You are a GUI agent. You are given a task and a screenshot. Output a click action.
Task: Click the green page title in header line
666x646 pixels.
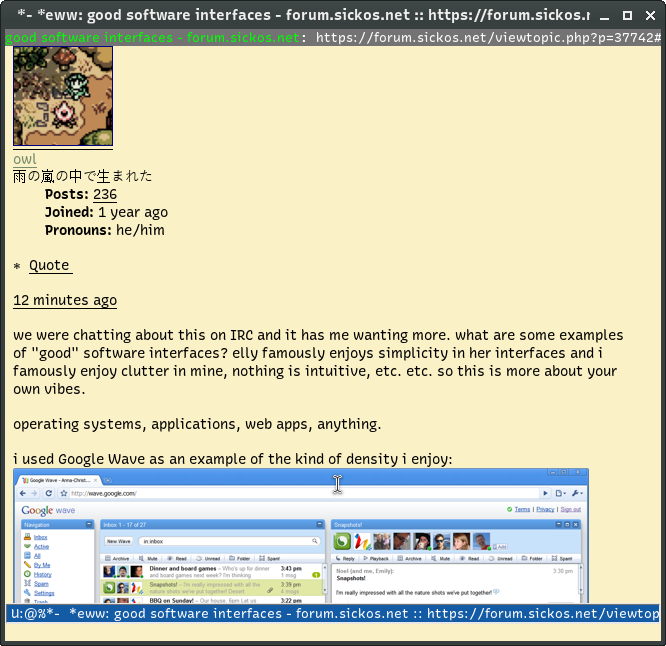[152, 38]
